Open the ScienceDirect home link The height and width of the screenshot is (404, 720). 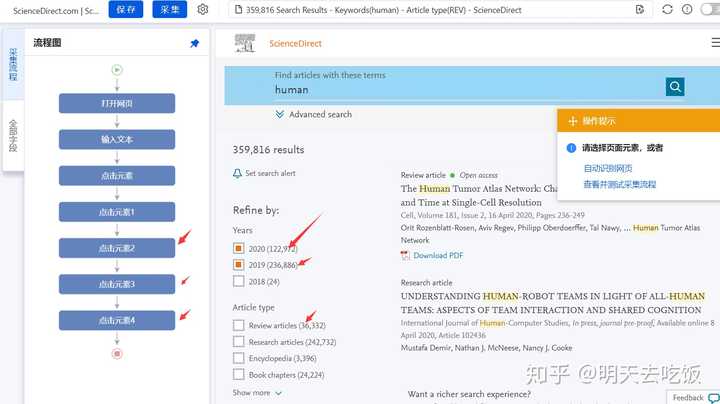[295, 43]
